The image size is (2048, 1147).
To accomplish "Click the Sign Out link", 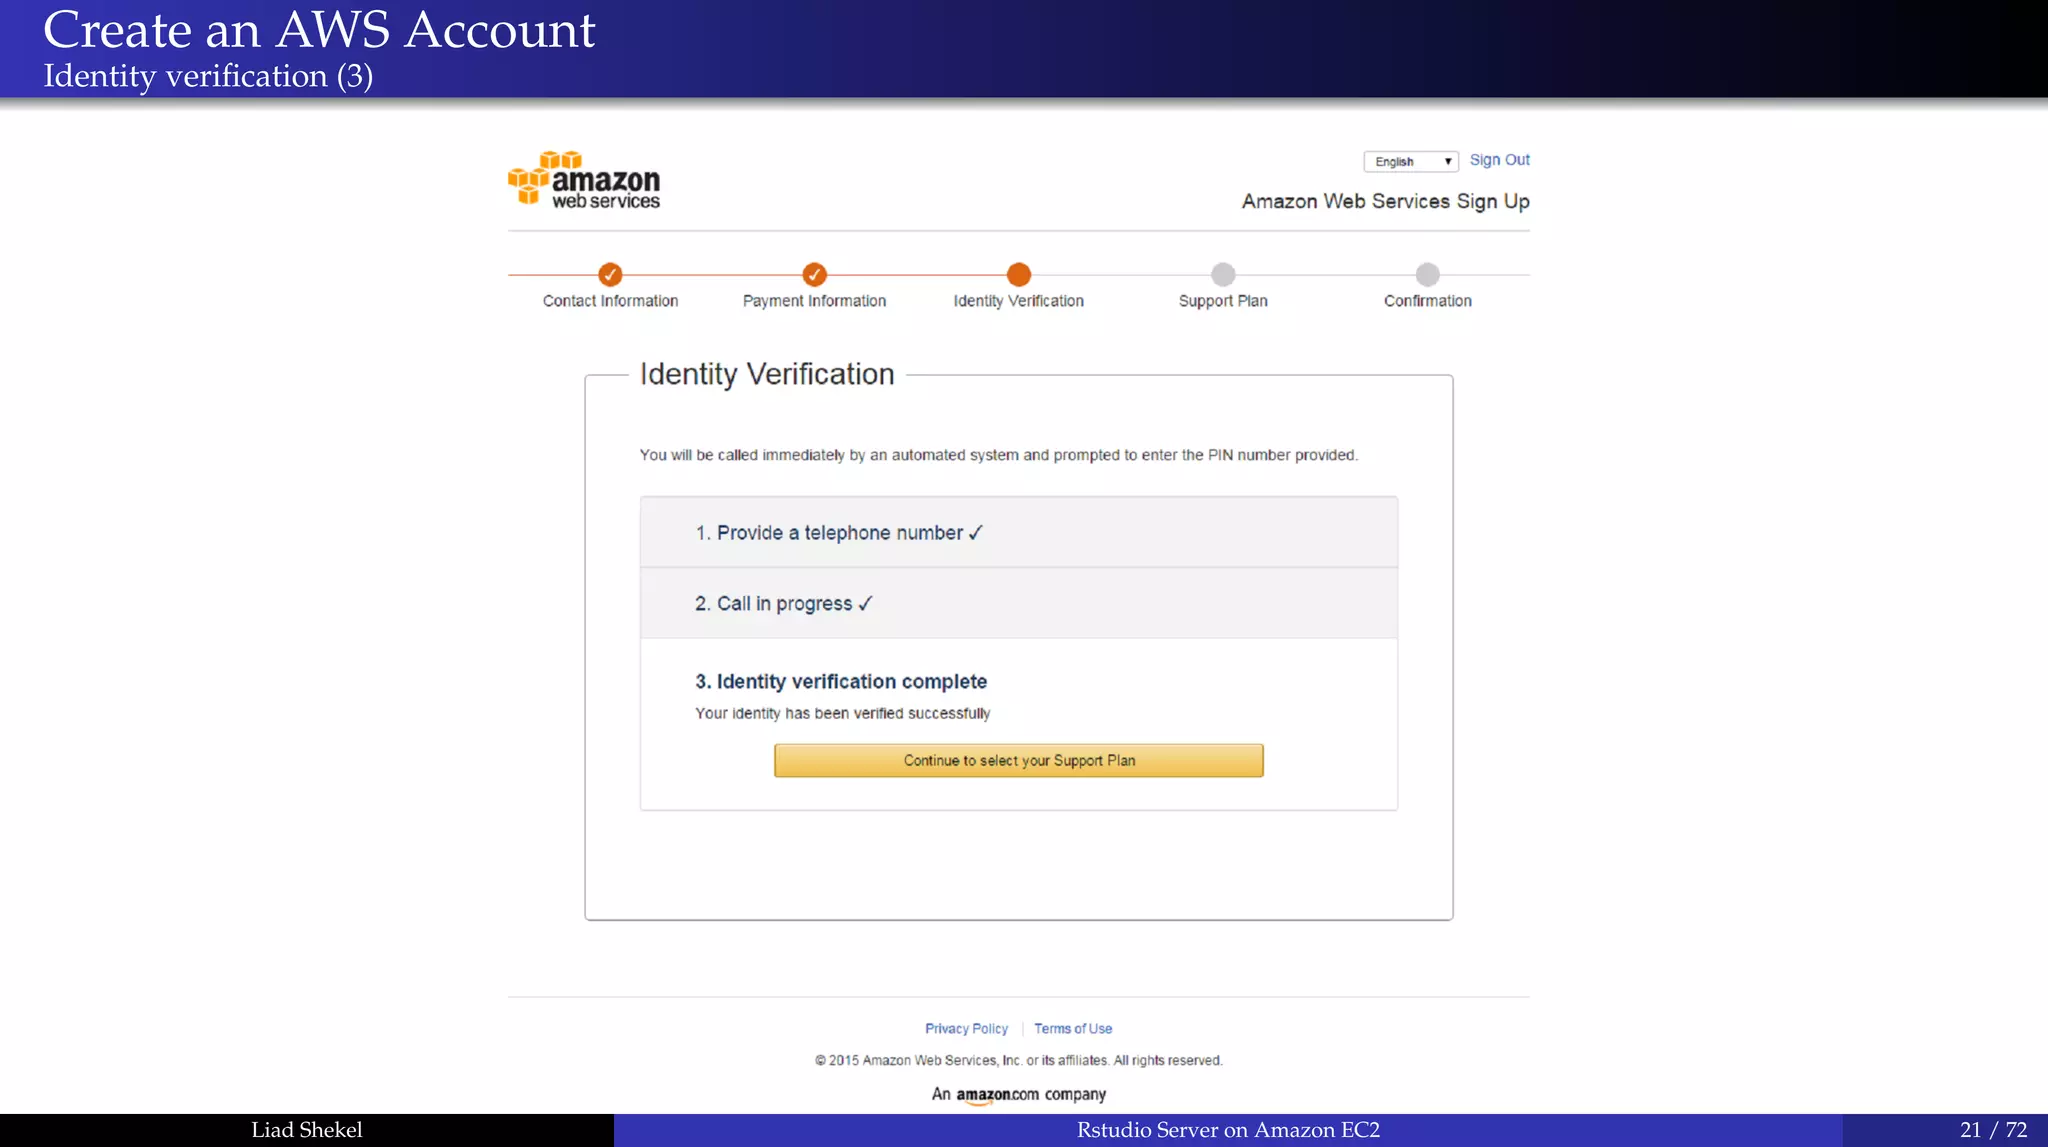I will click(1499, 160).
